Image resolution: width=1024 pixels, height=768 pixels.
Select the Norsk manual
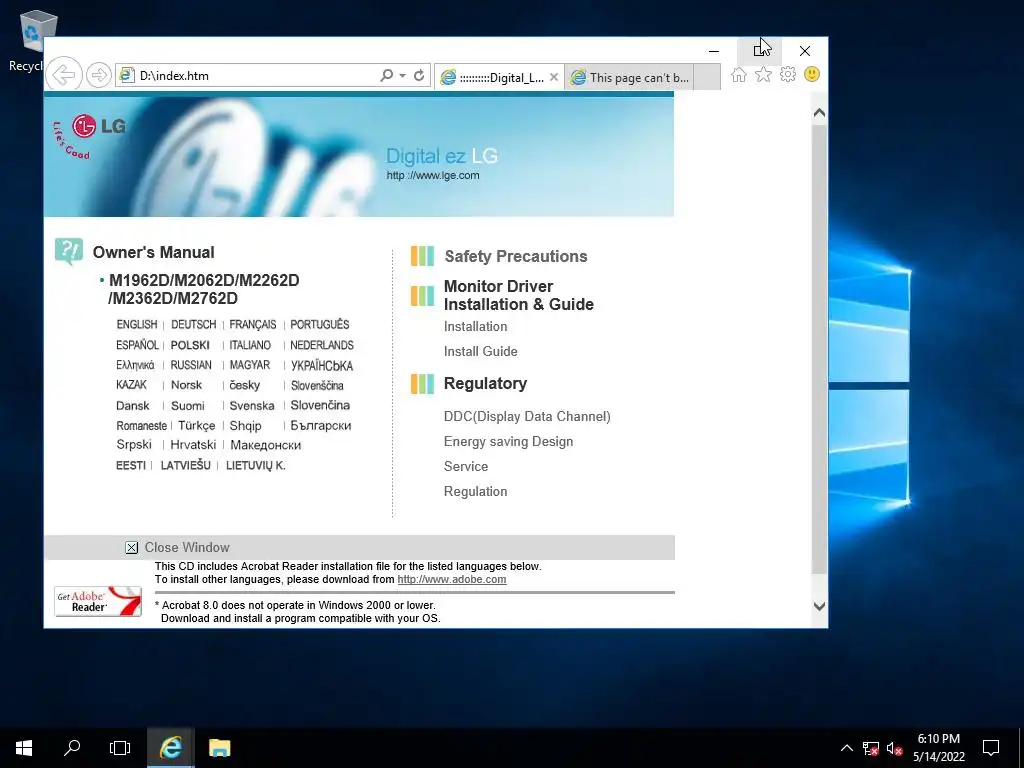tap(186, 385)
